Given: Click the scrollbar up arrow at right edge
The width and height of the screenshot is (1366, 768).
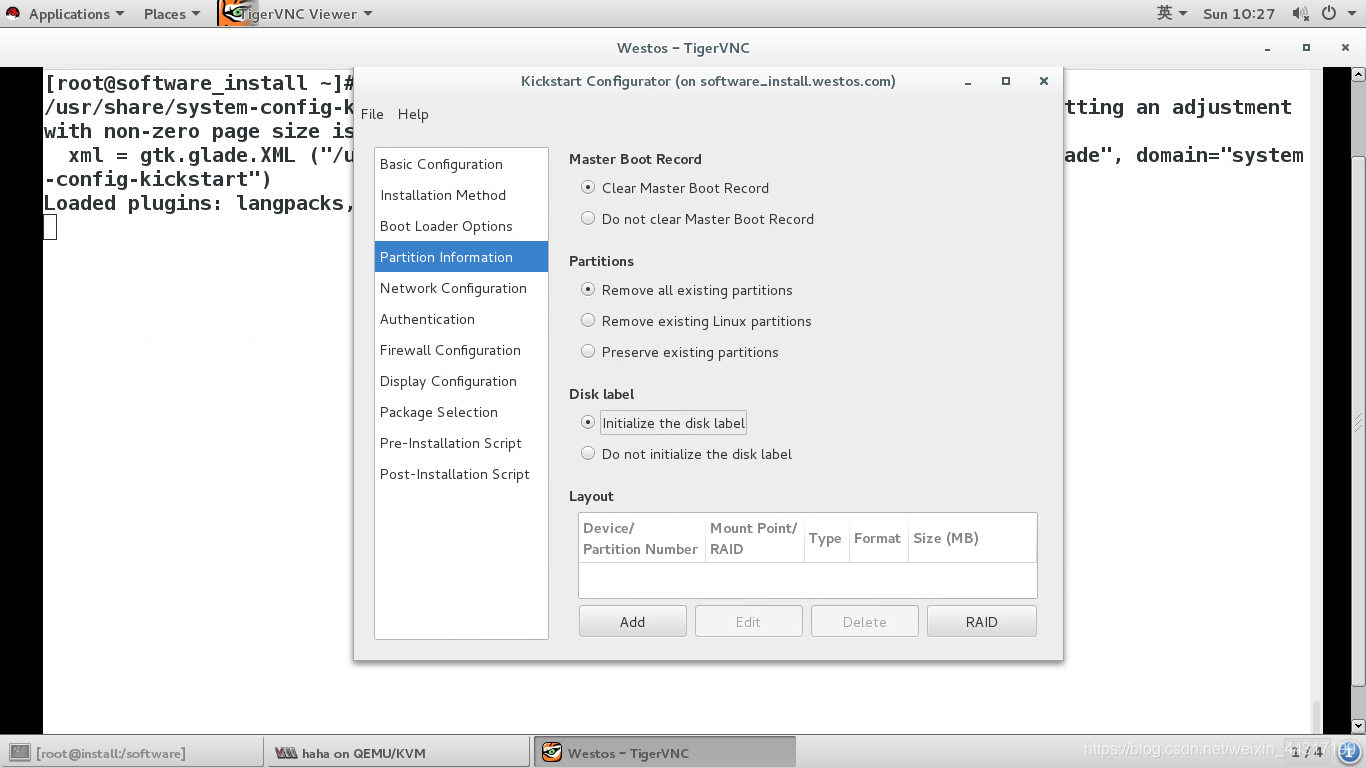Looking at the screenshot, I should coord(1358,75).
